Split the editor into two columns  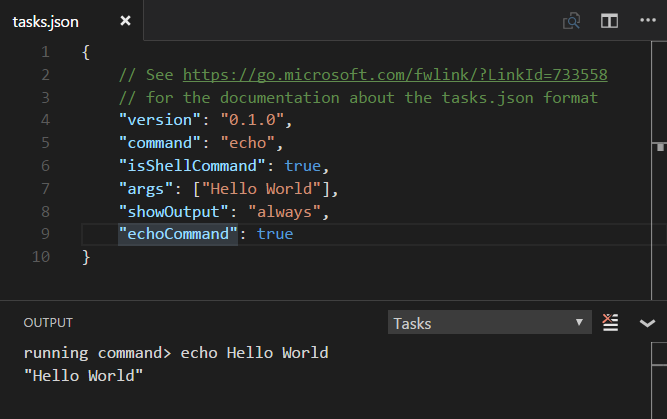(x=609, y=20)
